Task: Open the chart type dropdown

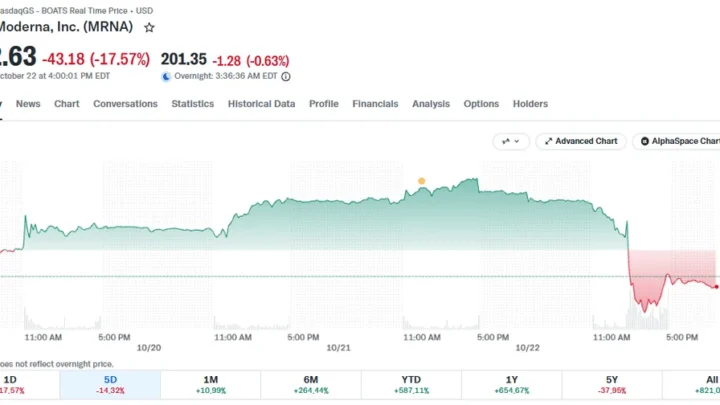Action: click(x=511, y=141)
